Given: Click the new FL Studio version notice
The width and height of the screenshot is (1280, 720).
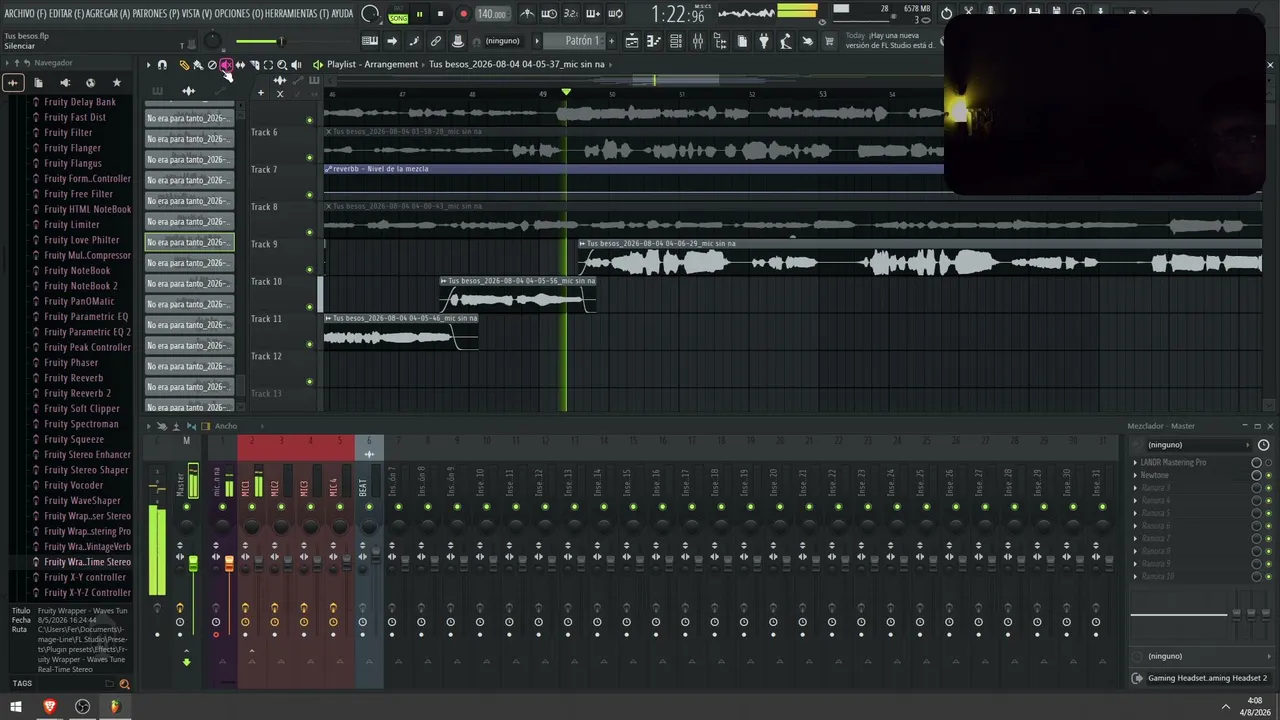Looking at the screenshot, I should pos(890,40).
